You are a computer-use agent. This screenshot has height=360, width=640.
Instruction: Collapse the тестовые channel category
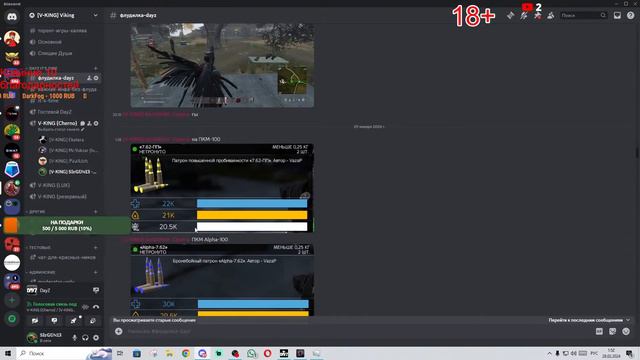tap(39, 247)
